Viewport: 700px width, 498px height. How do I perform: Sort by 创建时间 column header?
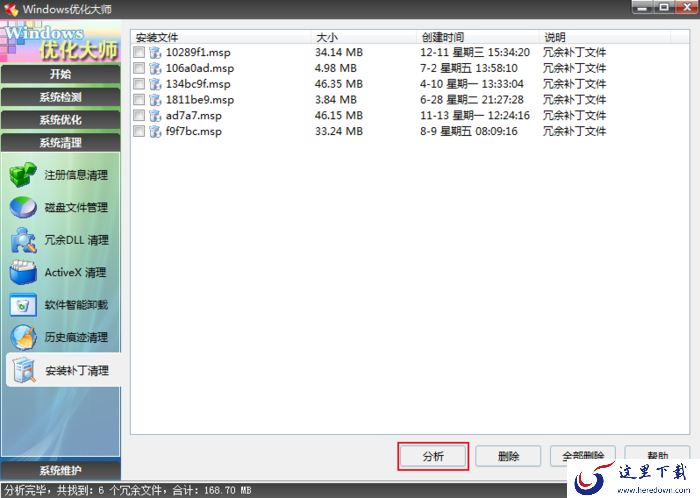coord(478,37)
